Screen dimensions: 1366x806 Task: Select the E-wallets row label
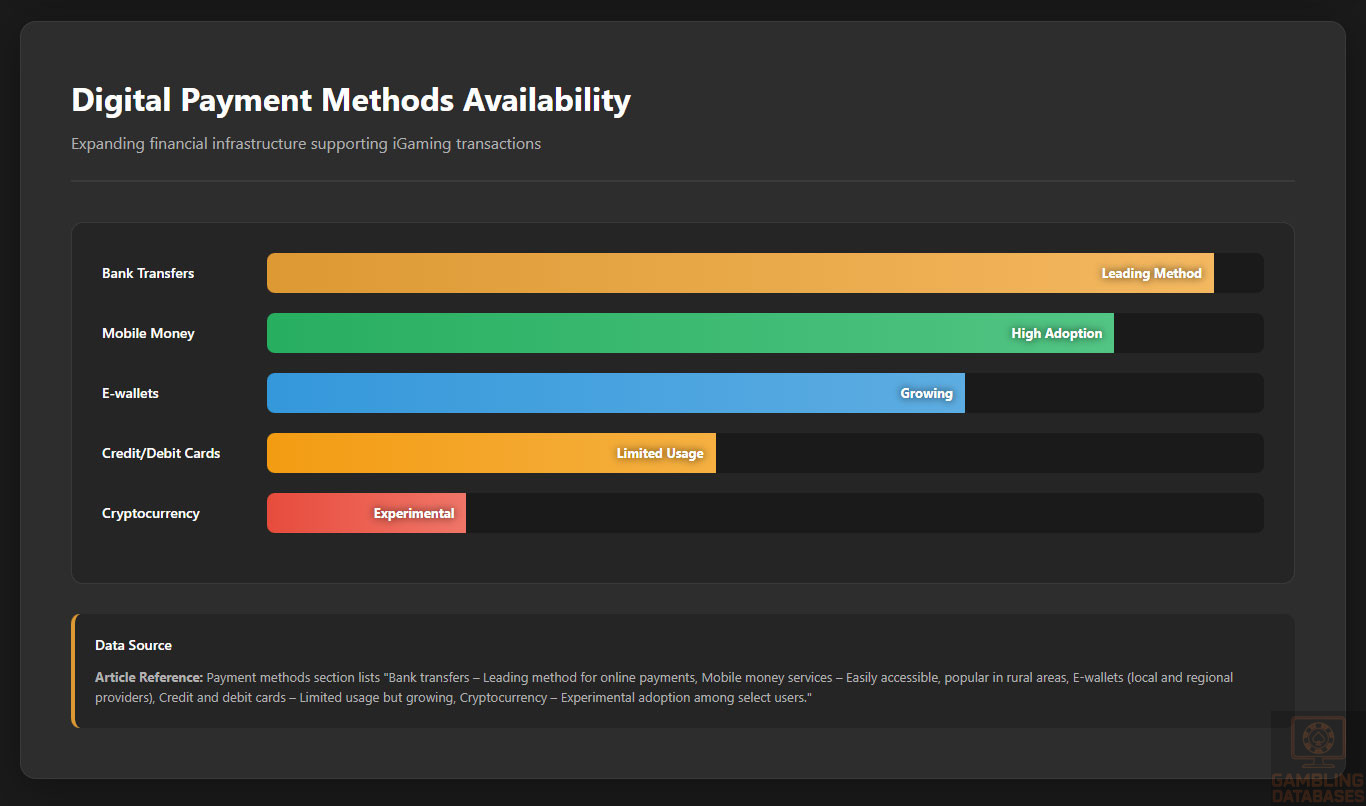130,393
